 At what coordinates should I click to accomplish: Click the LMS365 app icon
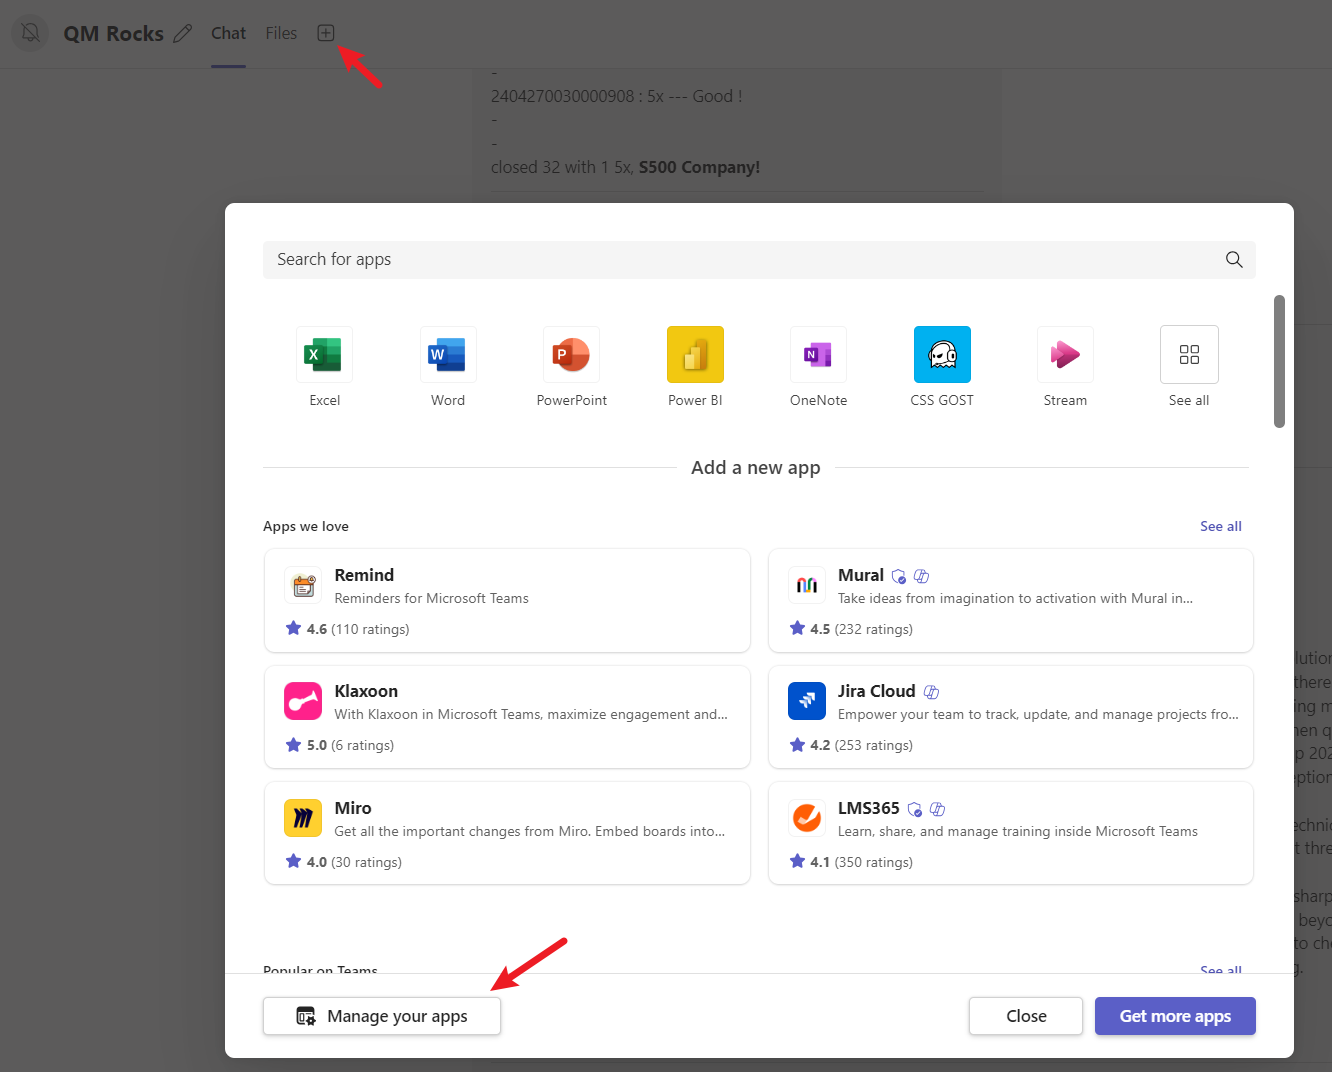pos(807,818)
